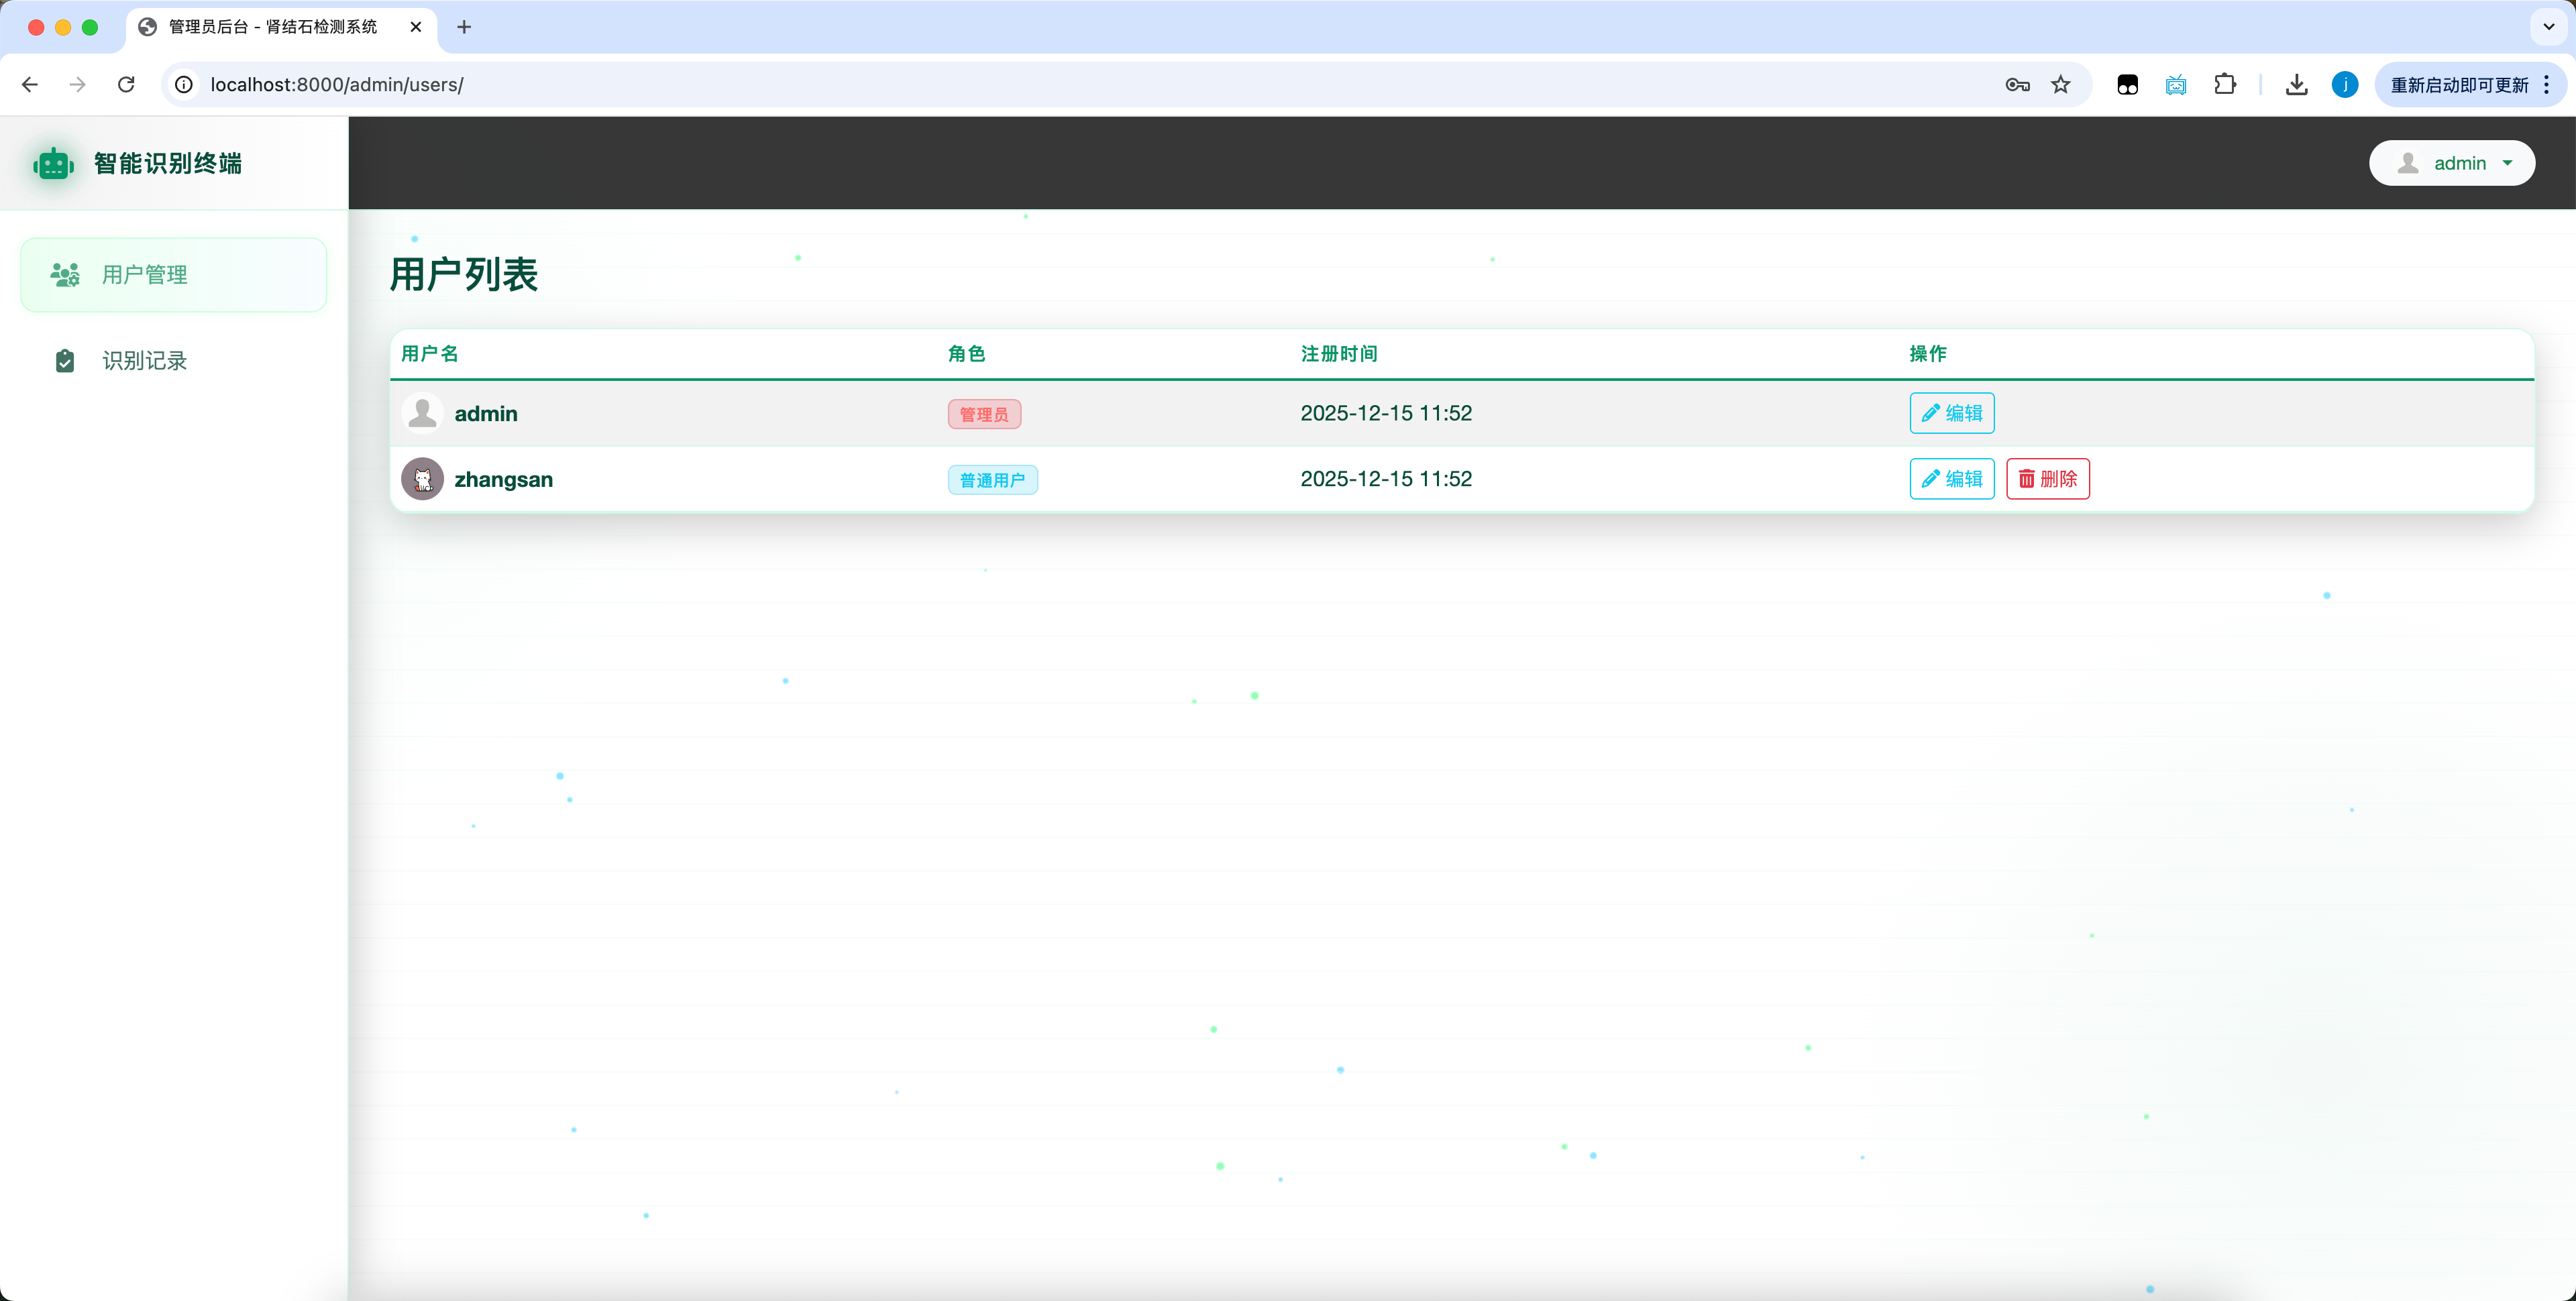Reload the page
Image resolution: width=2576 pixels, height=1301 pixels.
[x=126, y=85]
